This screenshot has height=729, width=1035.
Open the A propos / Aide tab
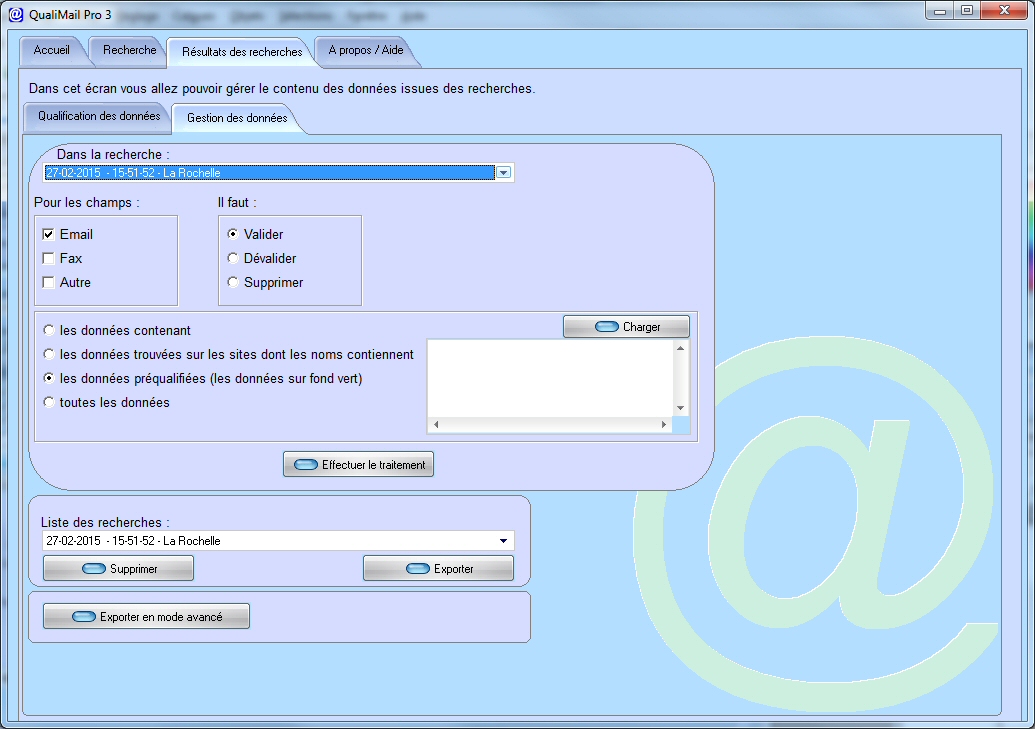click(366, 50)
